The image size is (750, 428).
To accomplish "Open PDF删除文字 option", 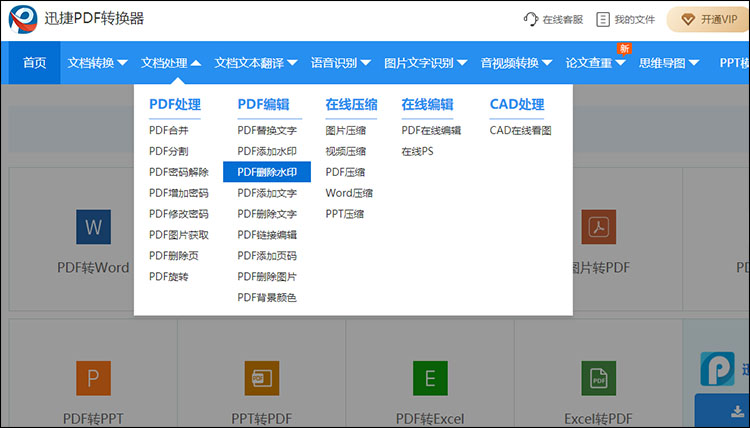I will tap(267, 214).
